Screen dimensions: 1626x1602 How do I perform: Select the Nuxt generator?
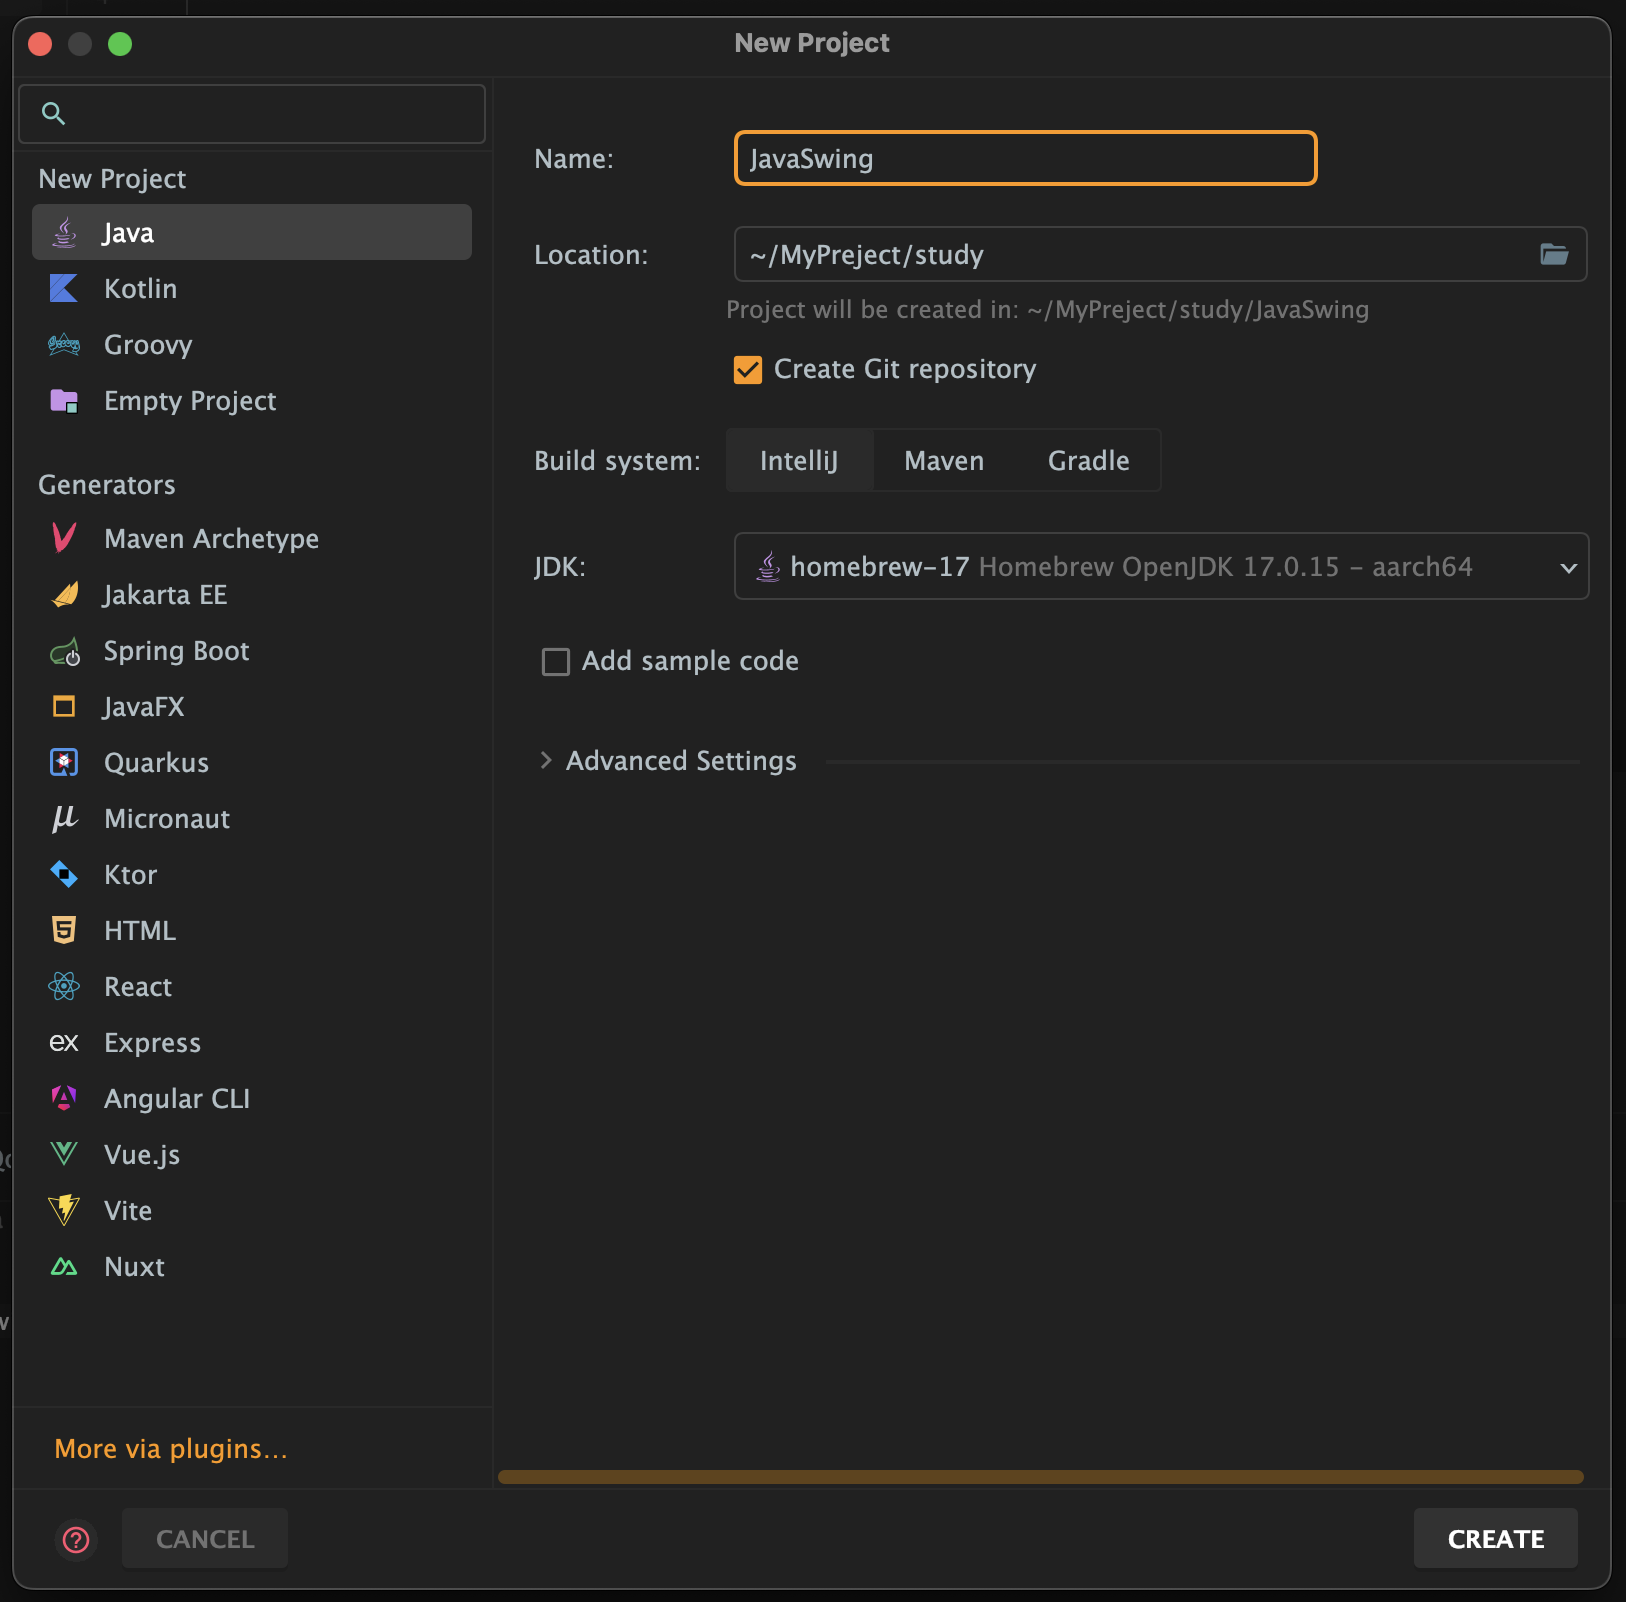(252, 1267)
